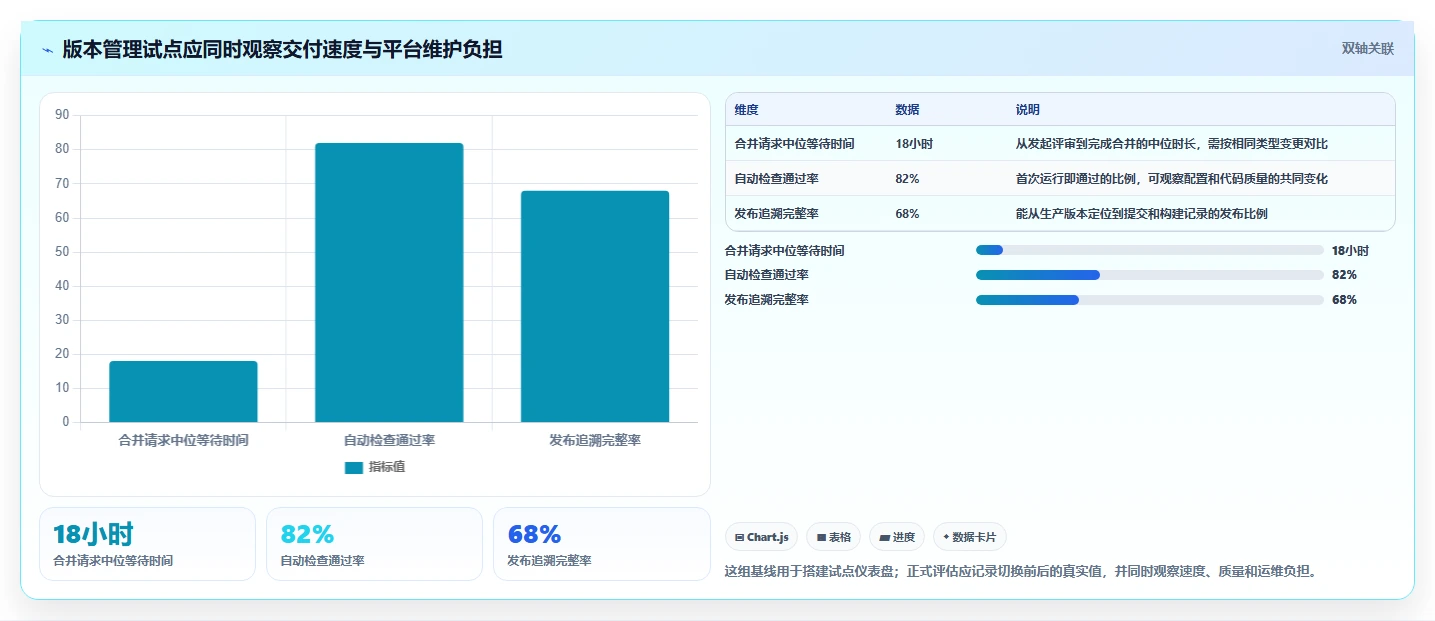Click the 82% data card

[x=374, y=544]
